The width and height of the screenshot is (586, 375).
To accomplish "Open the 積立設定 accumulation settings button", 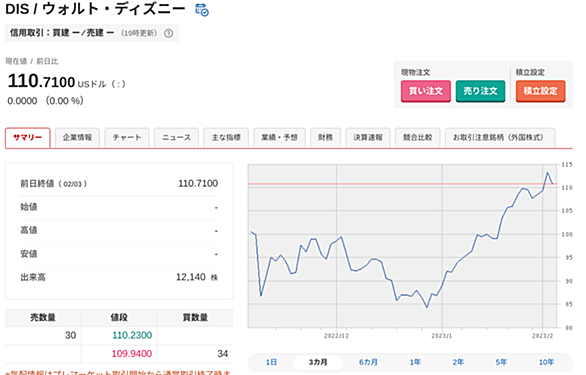I will (540, 91).
